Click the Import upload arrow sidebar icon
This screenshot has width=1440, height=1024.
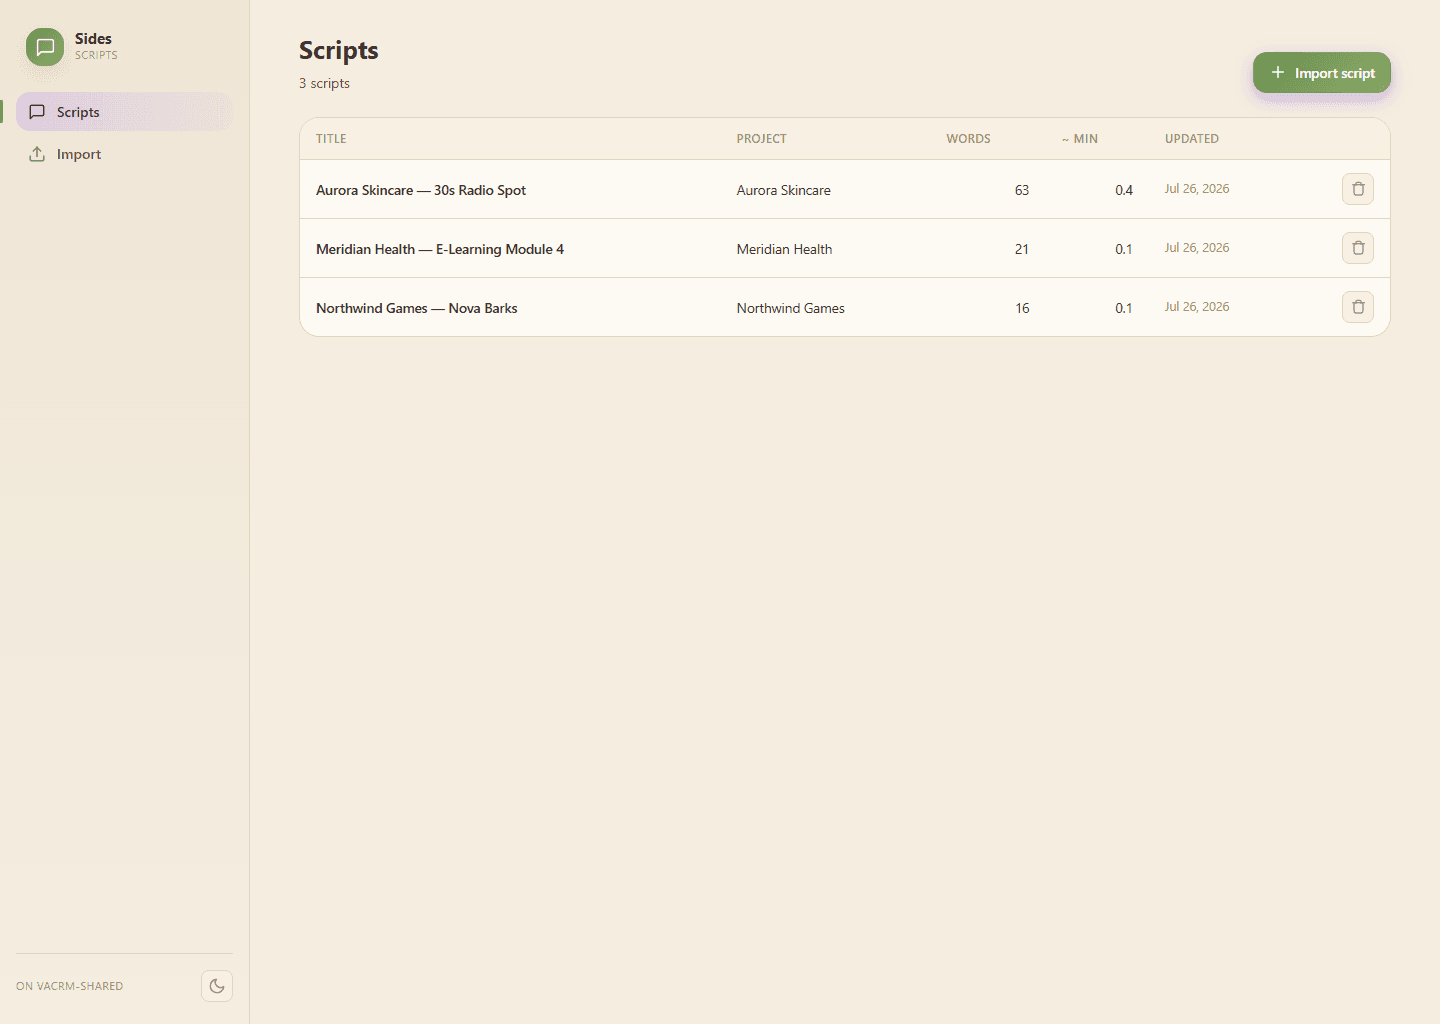(x=37, y=154)
